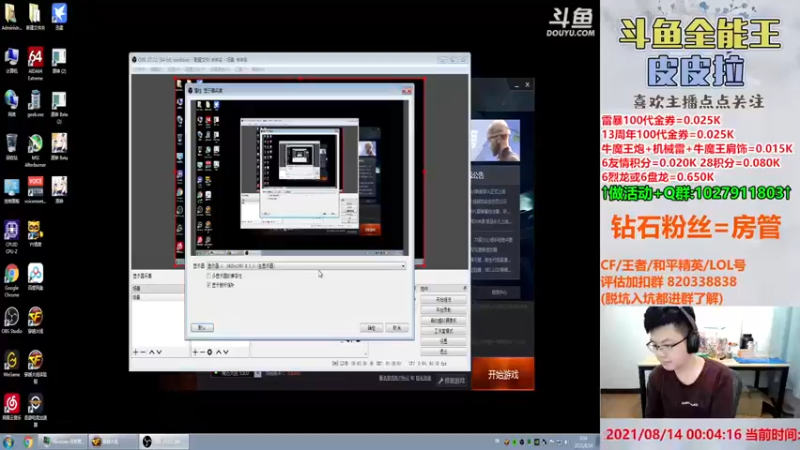Open Google Chrome desktop shortcut

(11, 281)
